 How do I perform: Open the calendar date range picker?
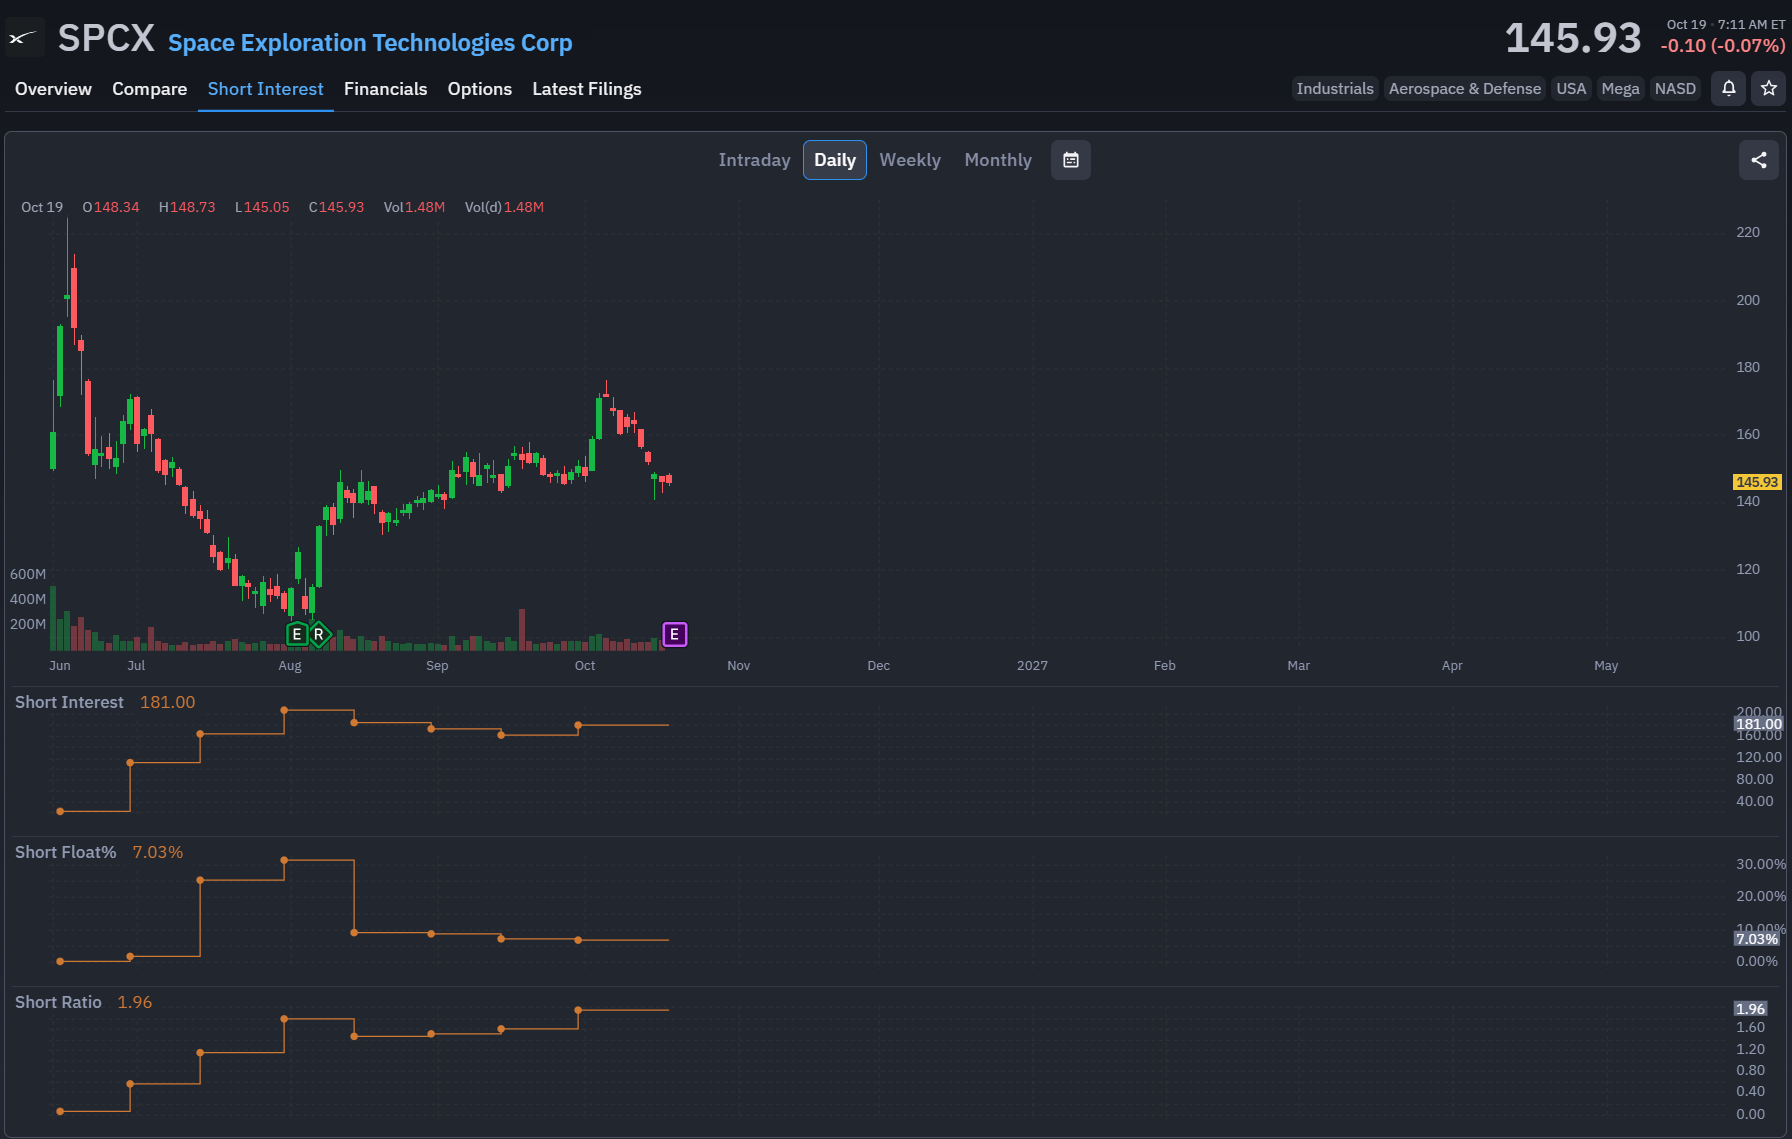(x=1070, y=160)
